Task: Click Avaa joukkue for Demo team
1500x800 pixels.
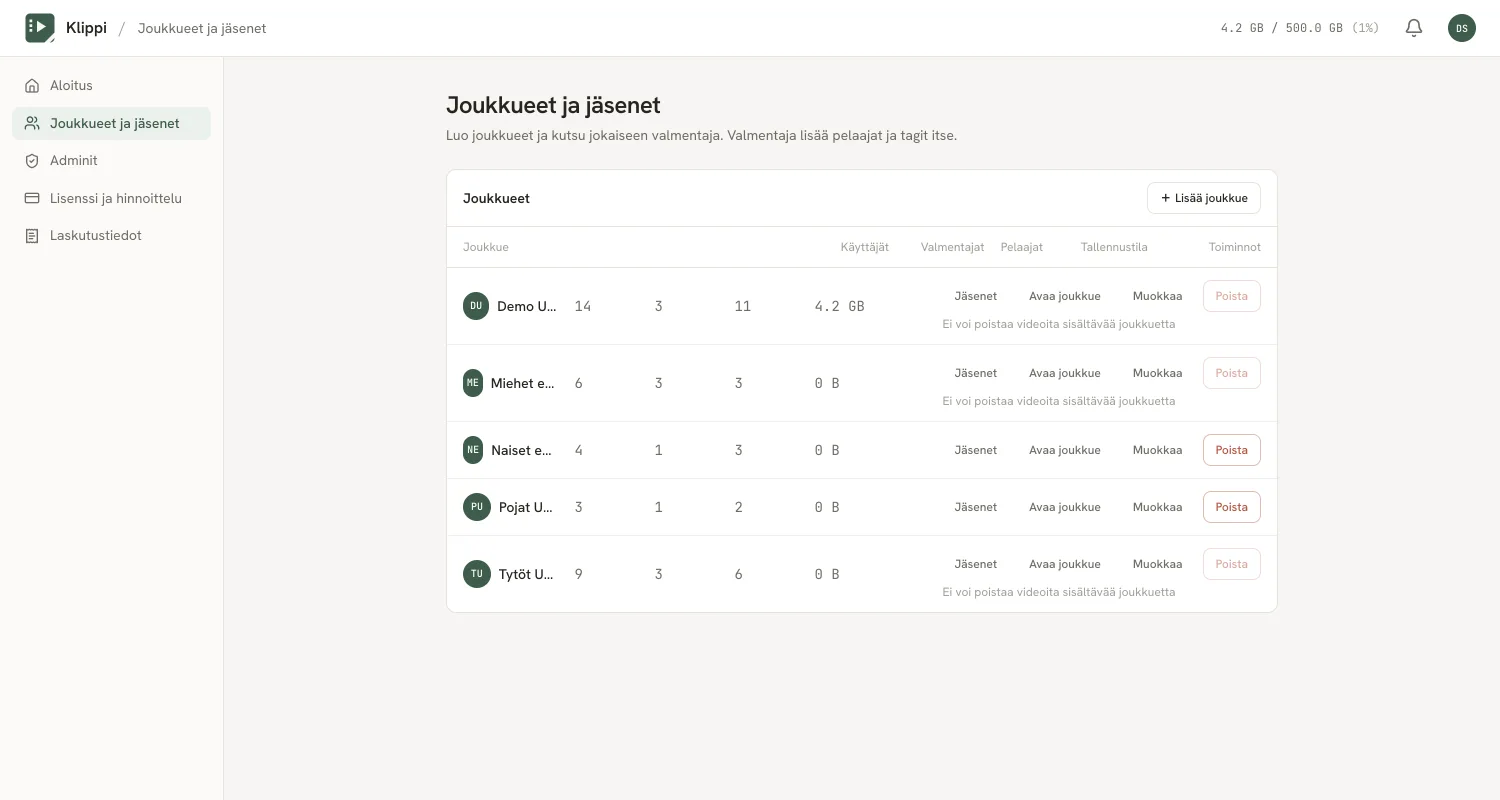Action: click(x=1065, y=296)
